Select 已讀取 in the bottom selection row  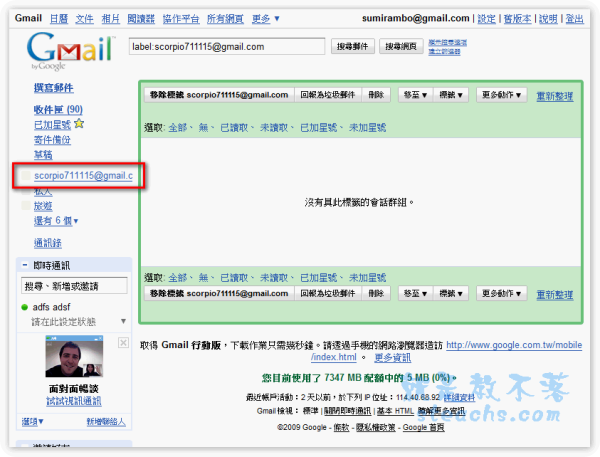tap(234, 277)
